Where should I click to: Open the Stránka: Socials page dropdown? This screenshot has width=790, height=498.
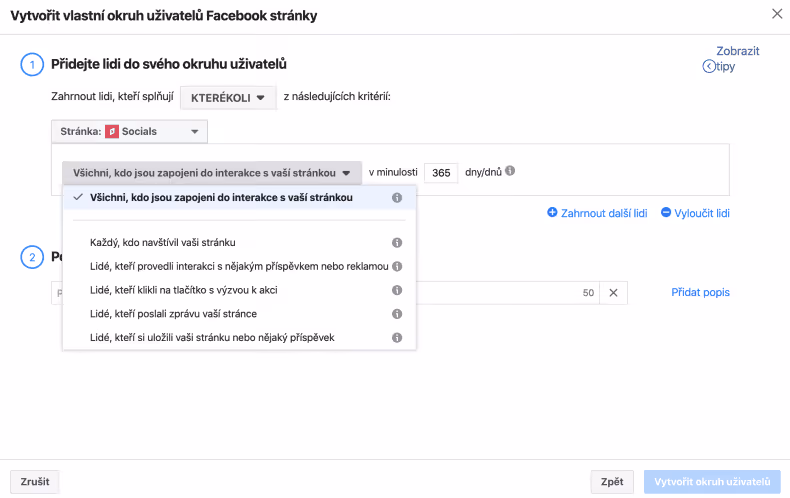[x=129, y=132]
